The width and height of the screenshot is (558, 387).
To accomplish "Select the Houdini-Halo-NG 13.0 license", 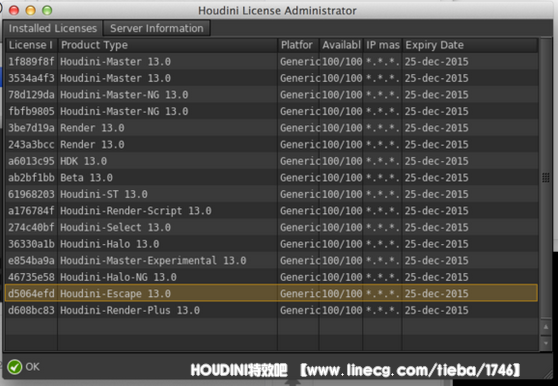I will [272, 277].
